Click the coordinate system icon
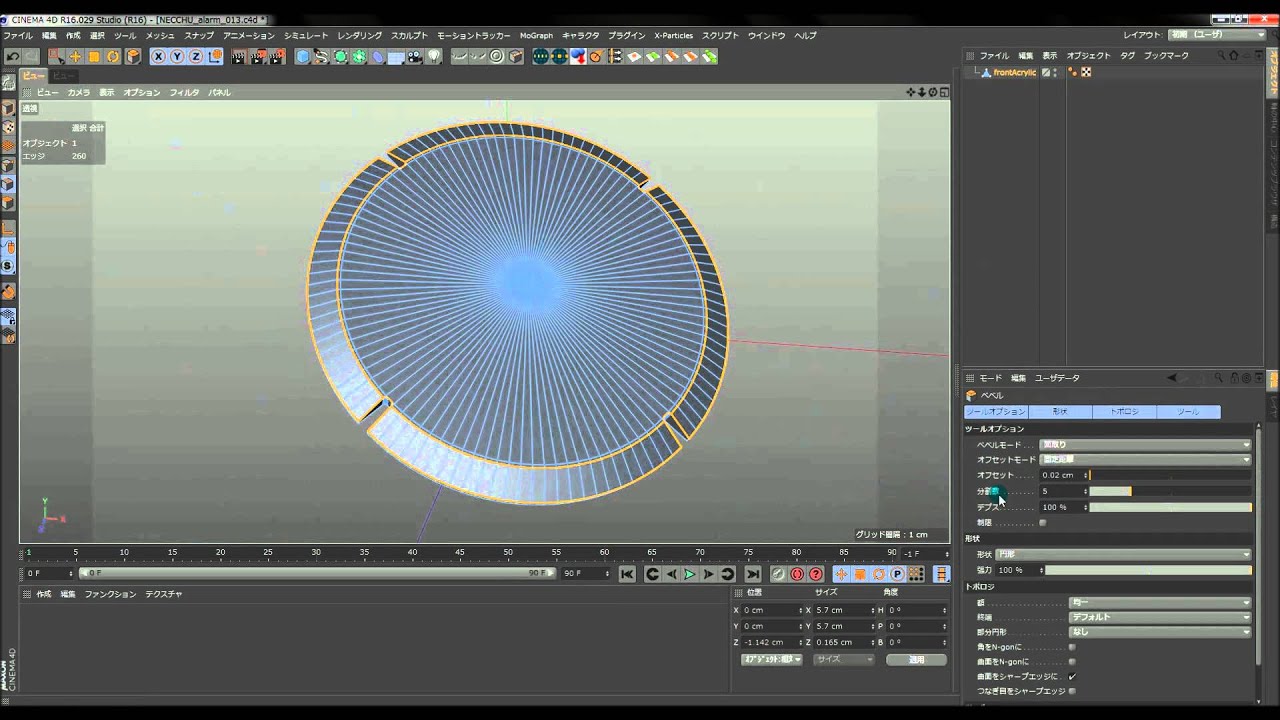The width and height of the screenshot is (1280, 720). pos(214,57)
